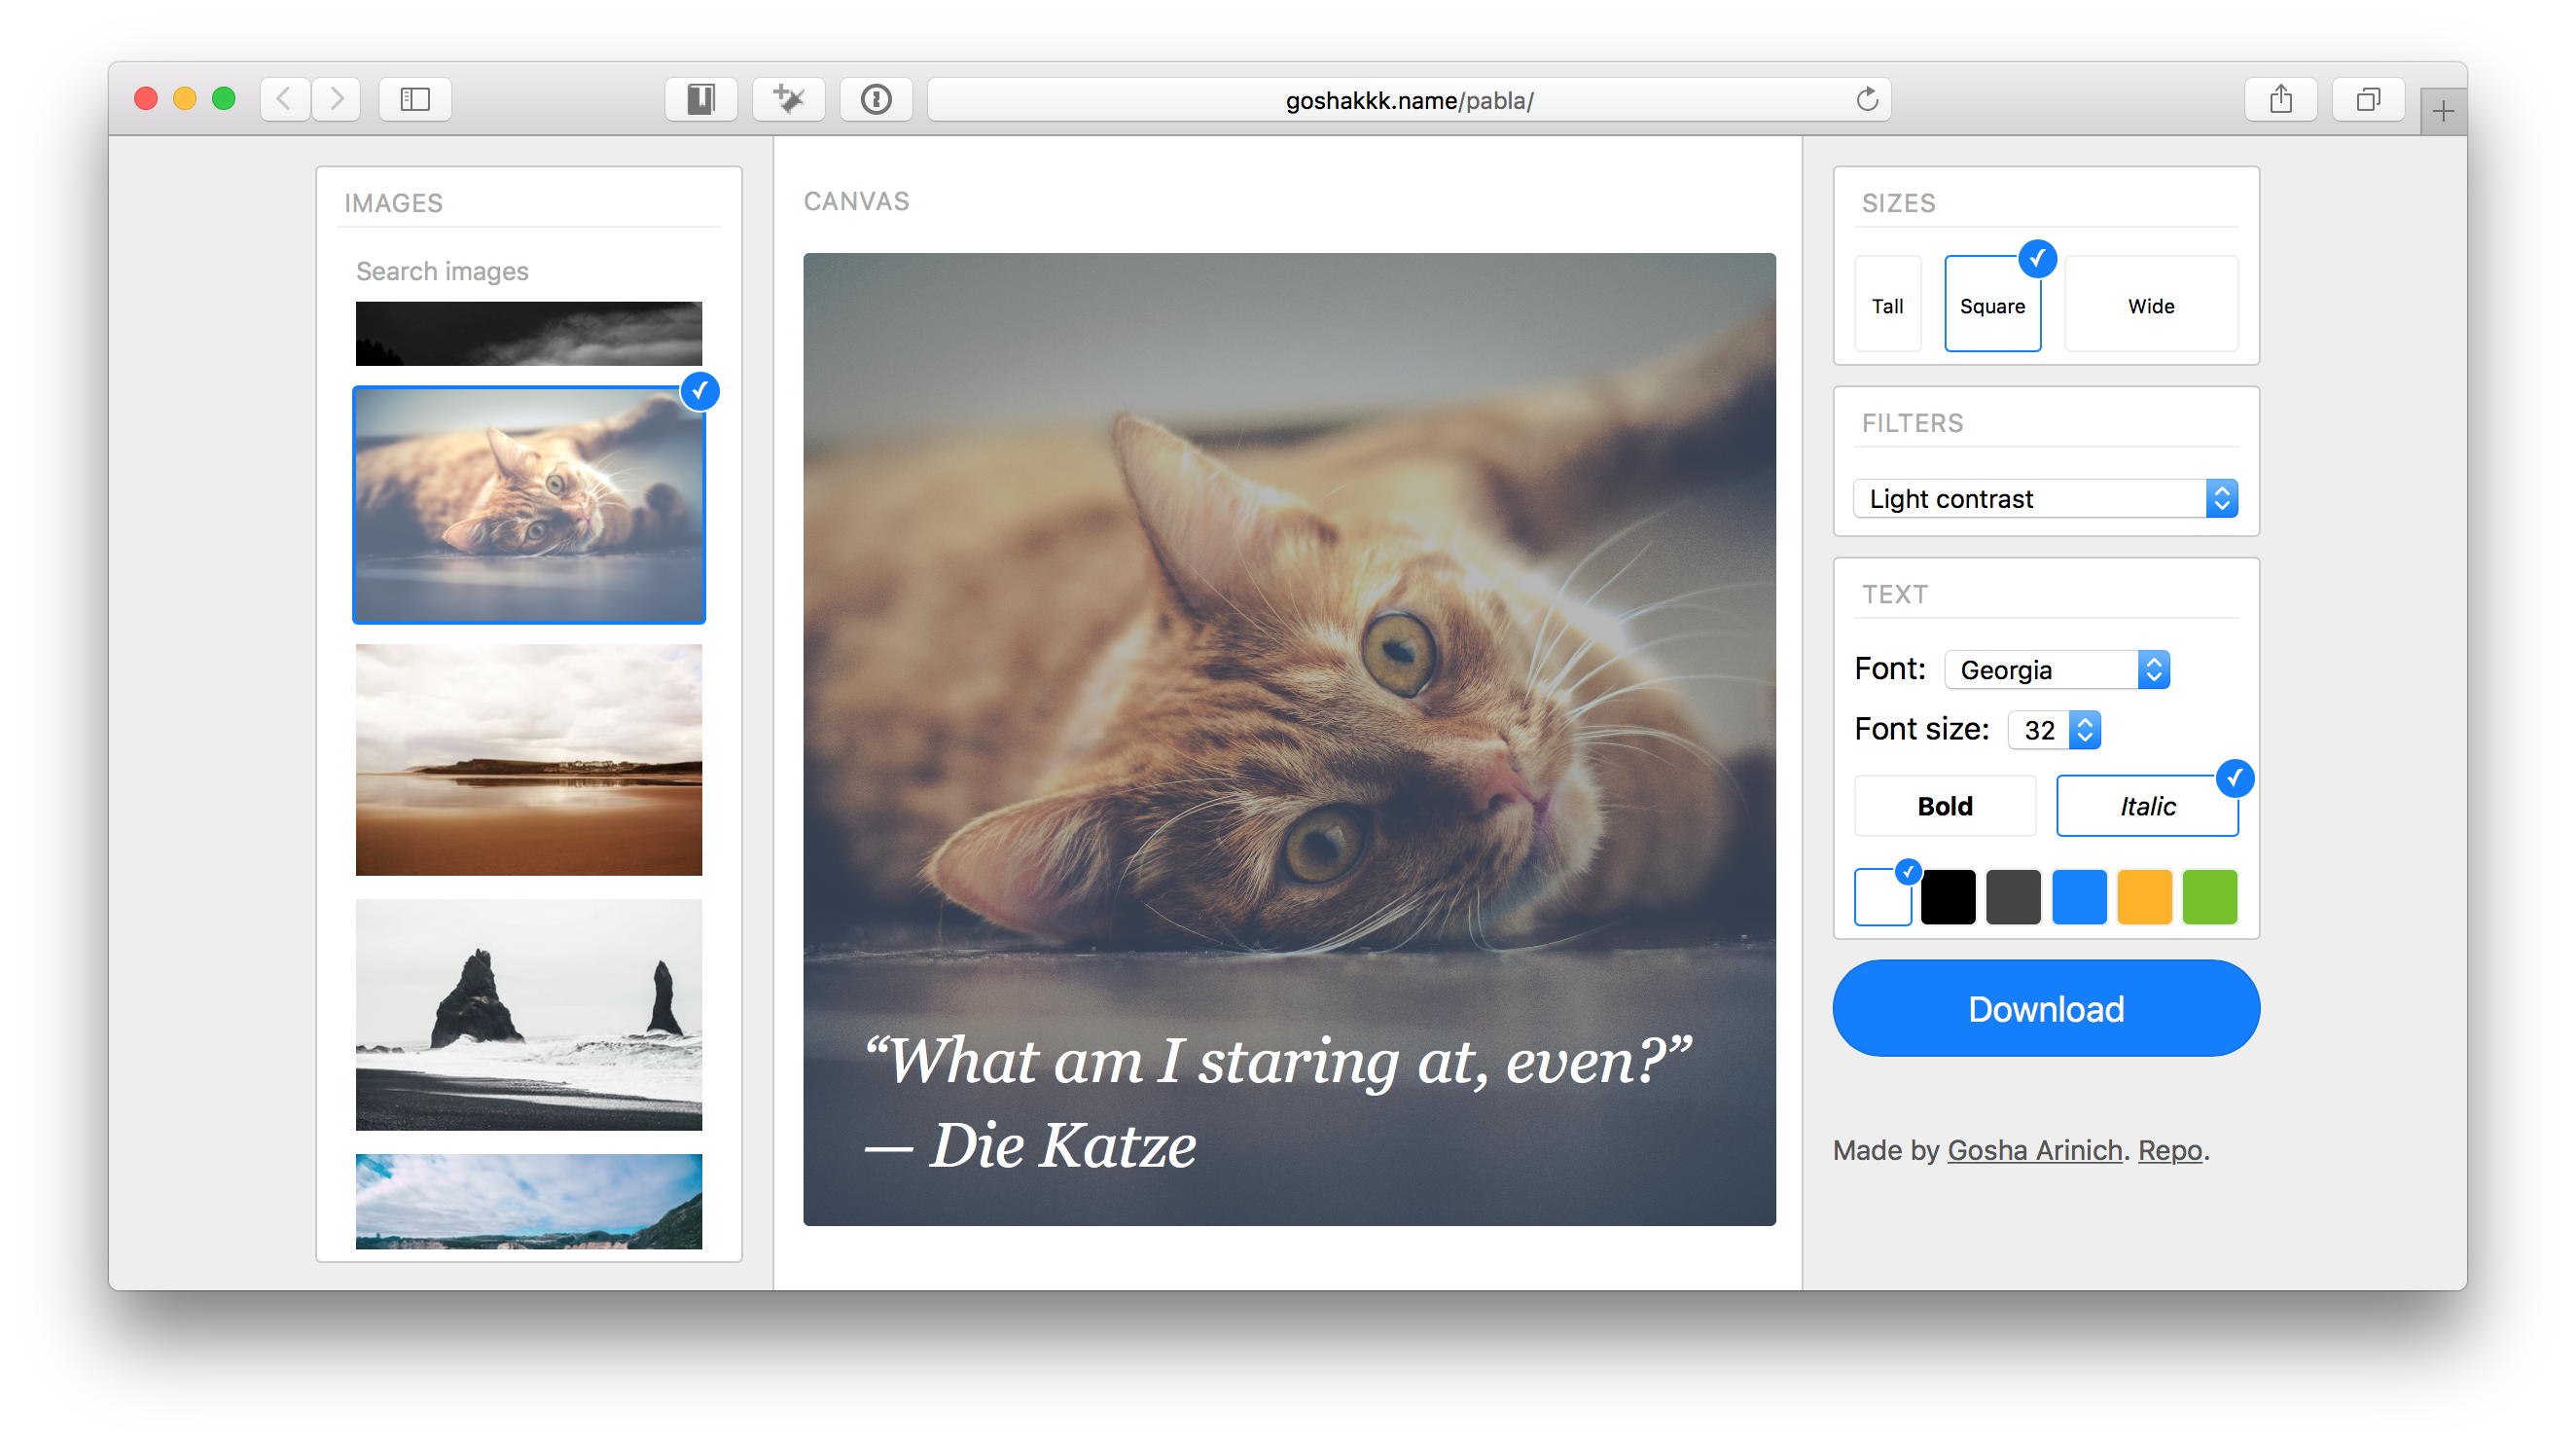The image size is (2576, 1446).
Task: Open the Gosha Arinich link
Action: (x=2034, y=1150)
